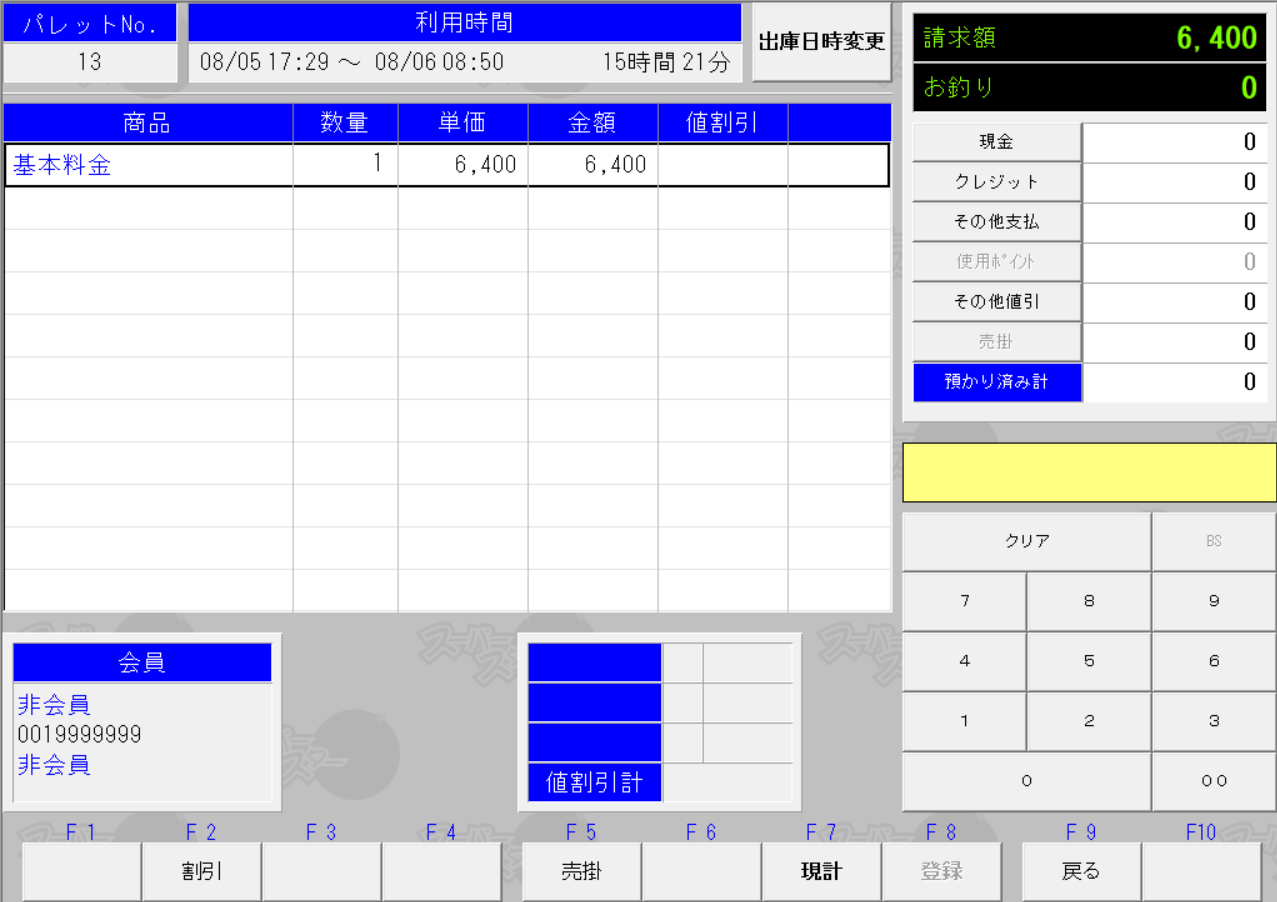The image size is (1277, 902).
Task: Click the F9 戻る function button
Action: [1081, 872]
